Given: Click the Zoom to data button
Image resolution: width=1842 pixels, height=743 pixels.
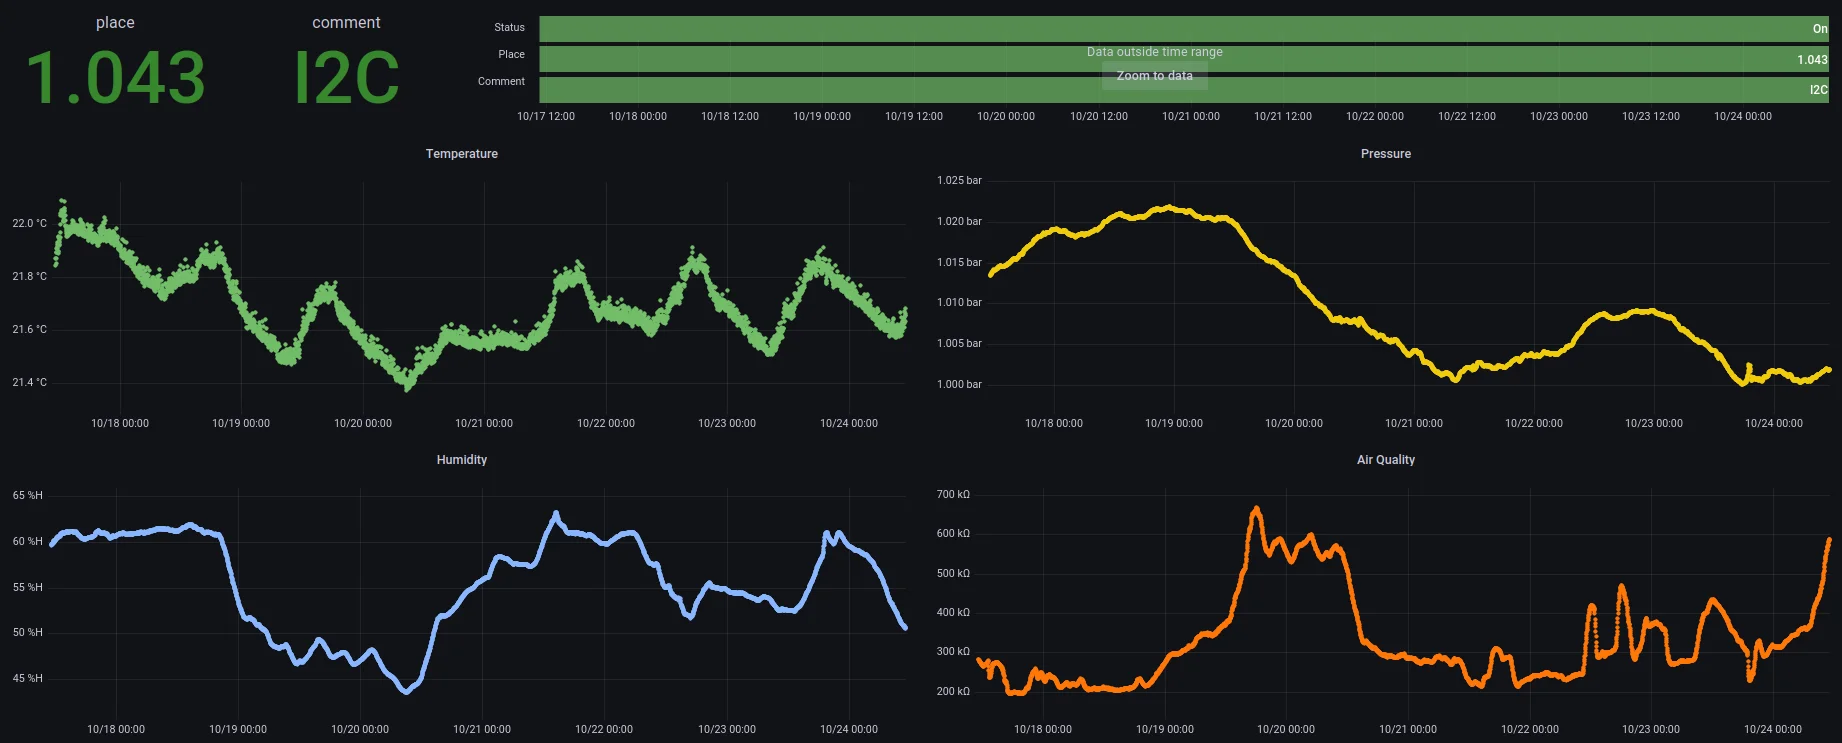Looking at the screenshot, I should coord(1154,76).
